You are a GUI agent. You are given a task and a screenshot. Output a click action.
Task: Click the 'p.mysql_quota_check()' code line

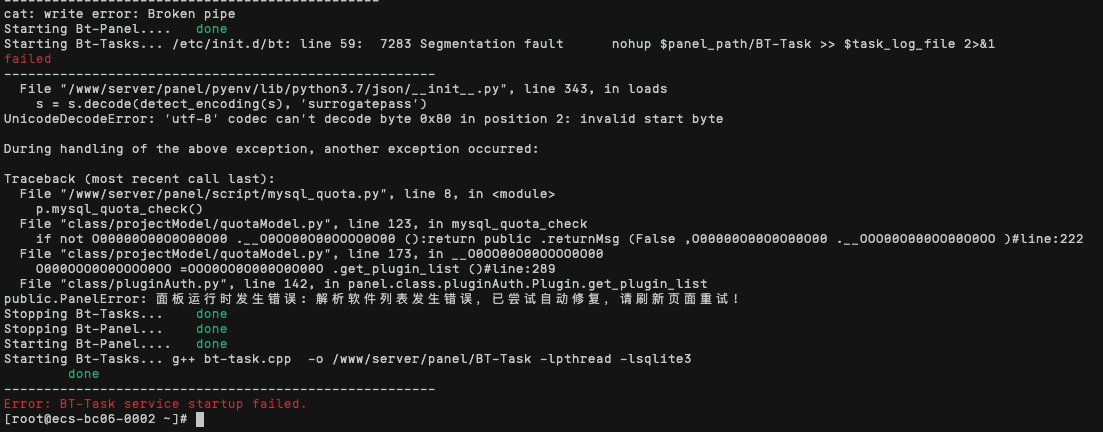[120, 210]
